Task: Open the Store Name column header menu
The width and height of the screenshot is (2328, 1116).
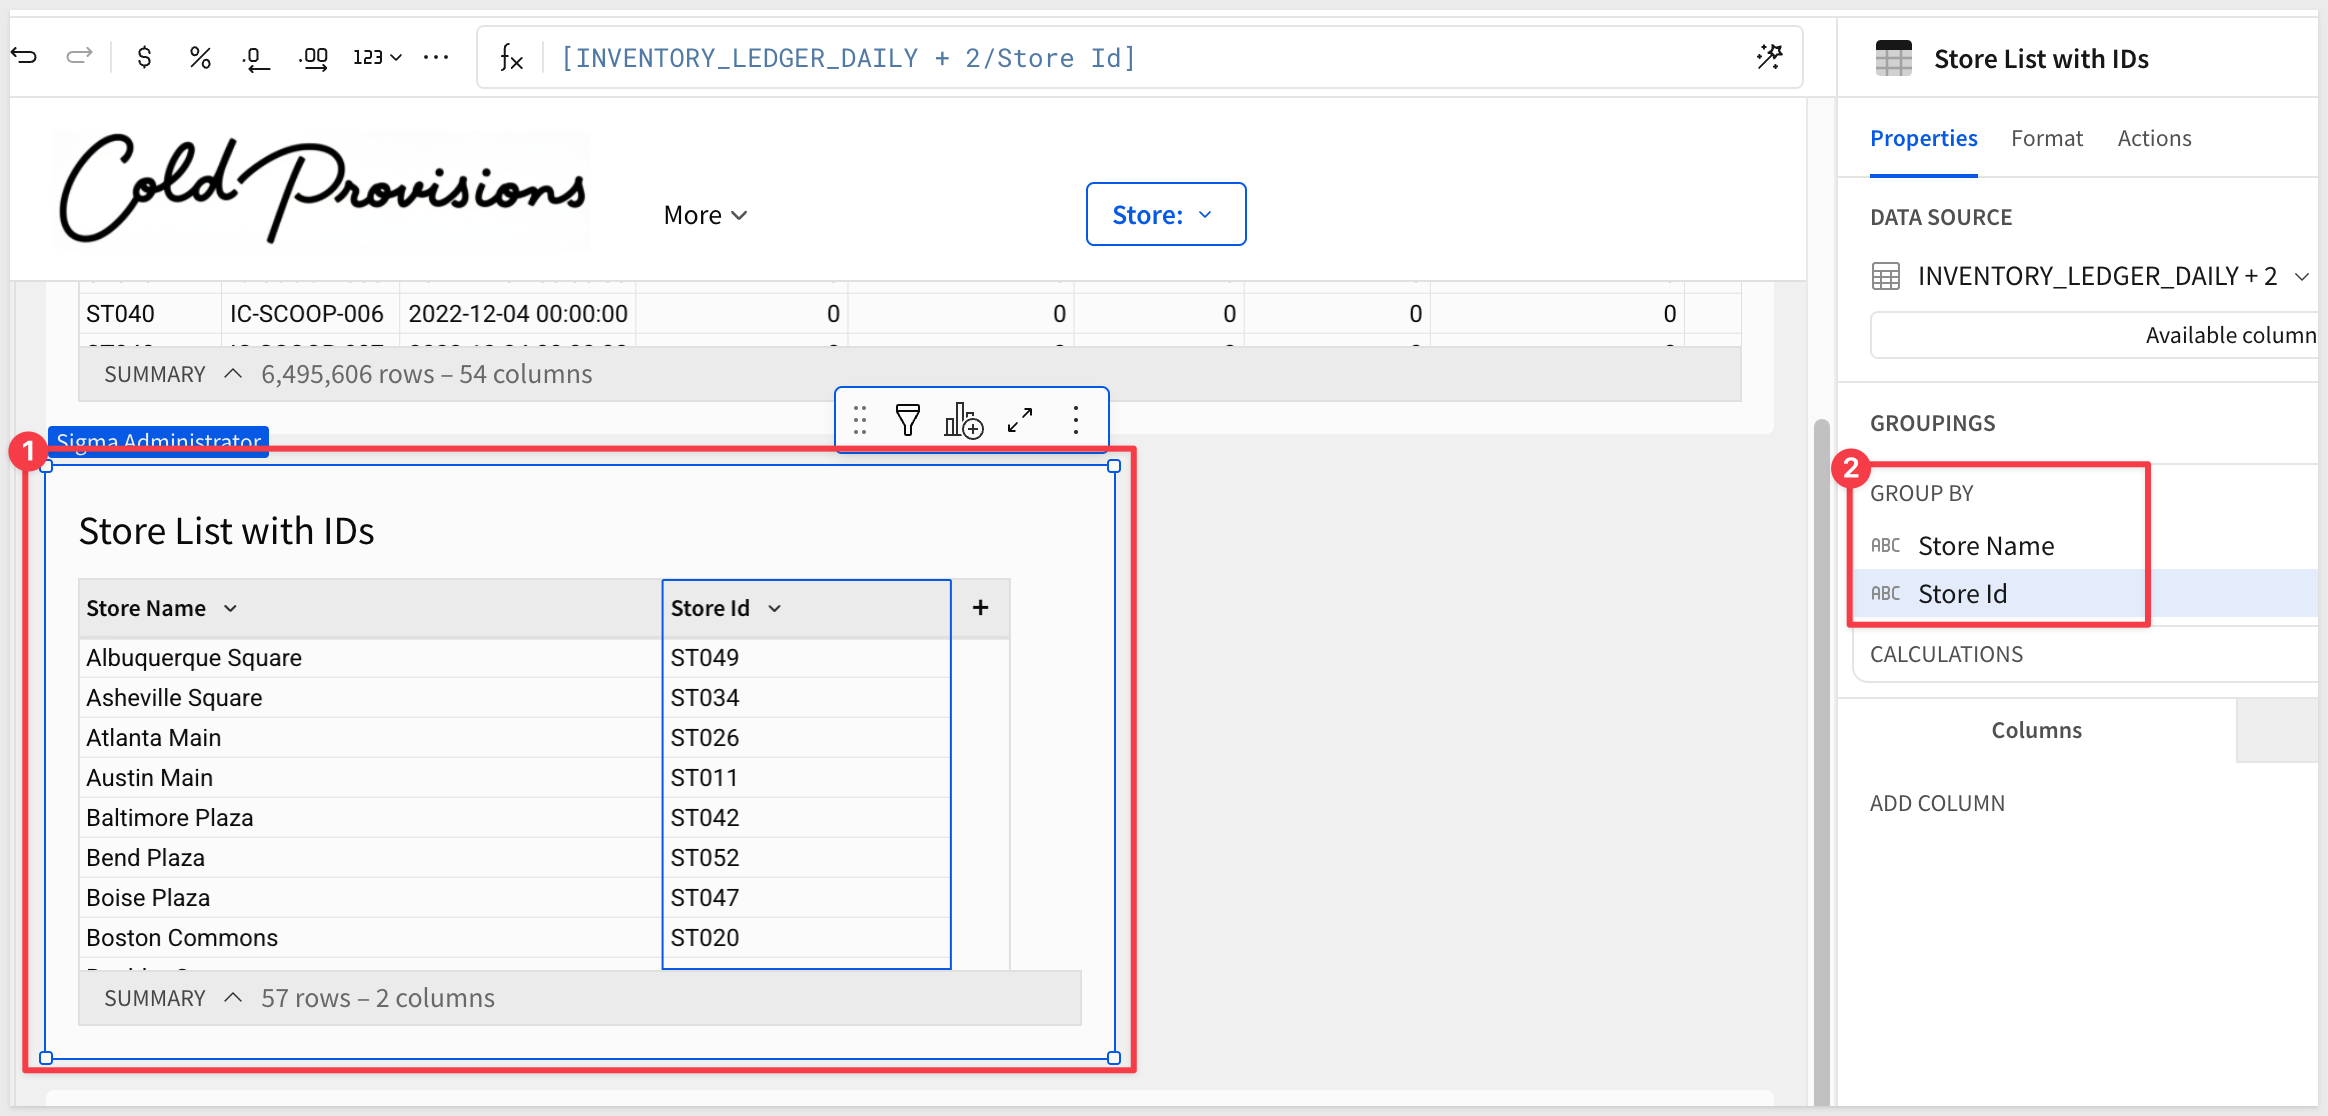Action: click(231, 609)
